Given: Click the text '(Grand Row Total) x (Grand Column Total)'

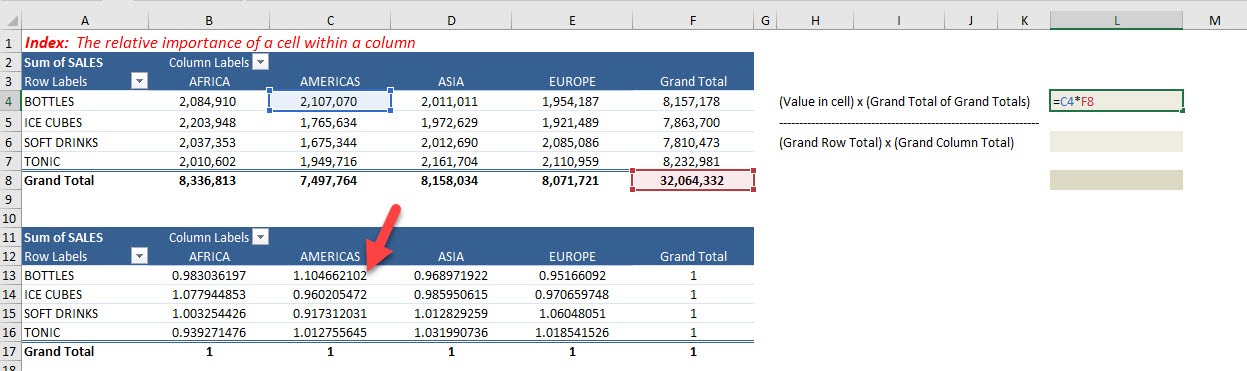Looking at the screenshot, I should click(x=896, y=142).
